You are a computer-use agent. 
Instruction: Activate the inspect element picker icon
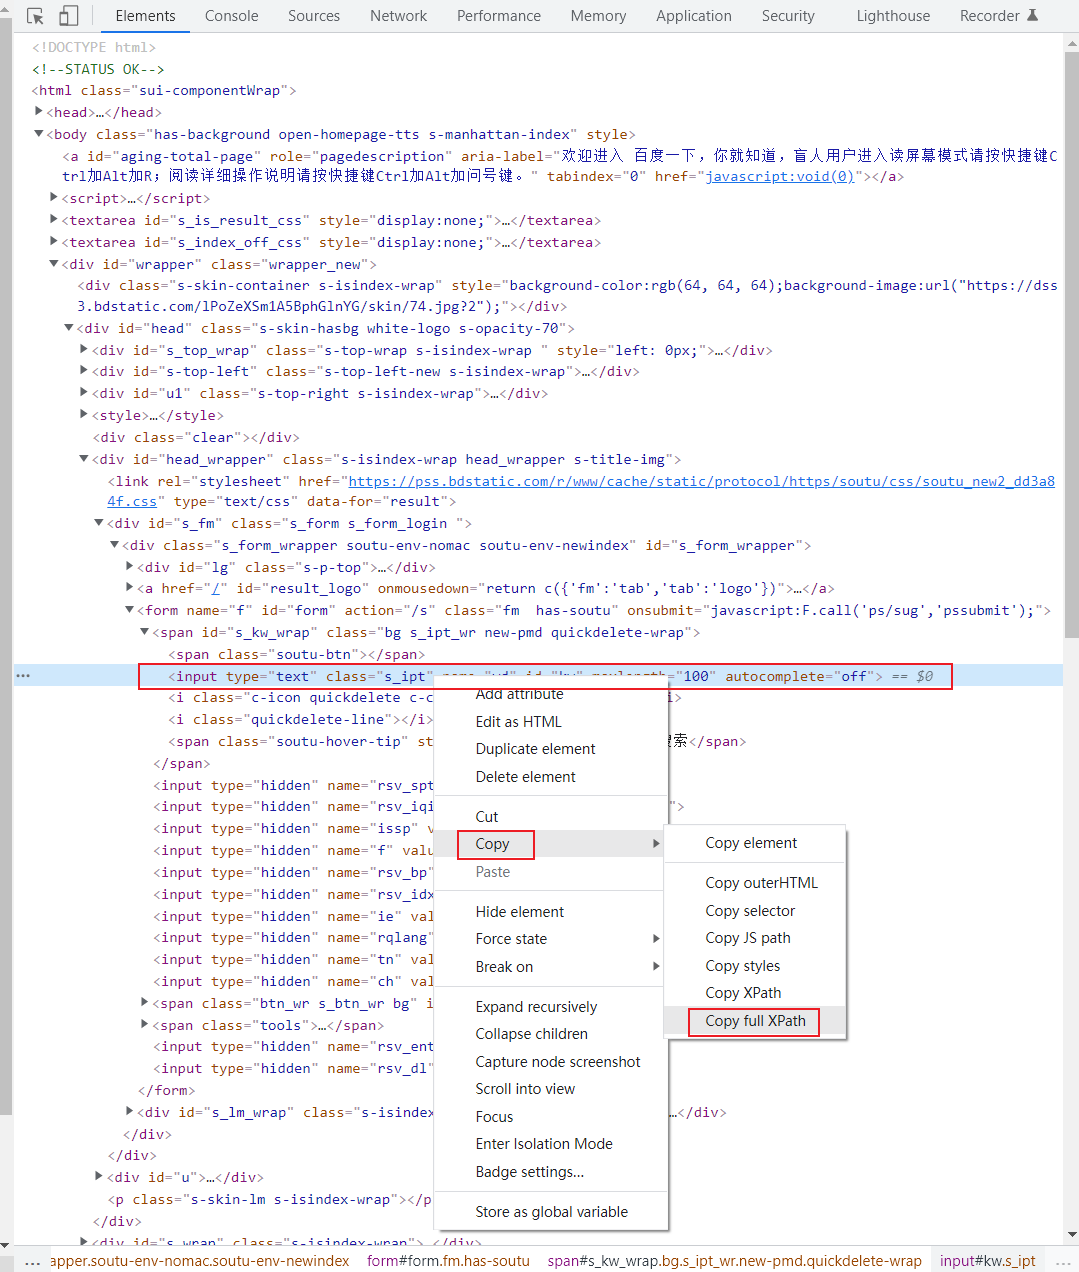35,16
